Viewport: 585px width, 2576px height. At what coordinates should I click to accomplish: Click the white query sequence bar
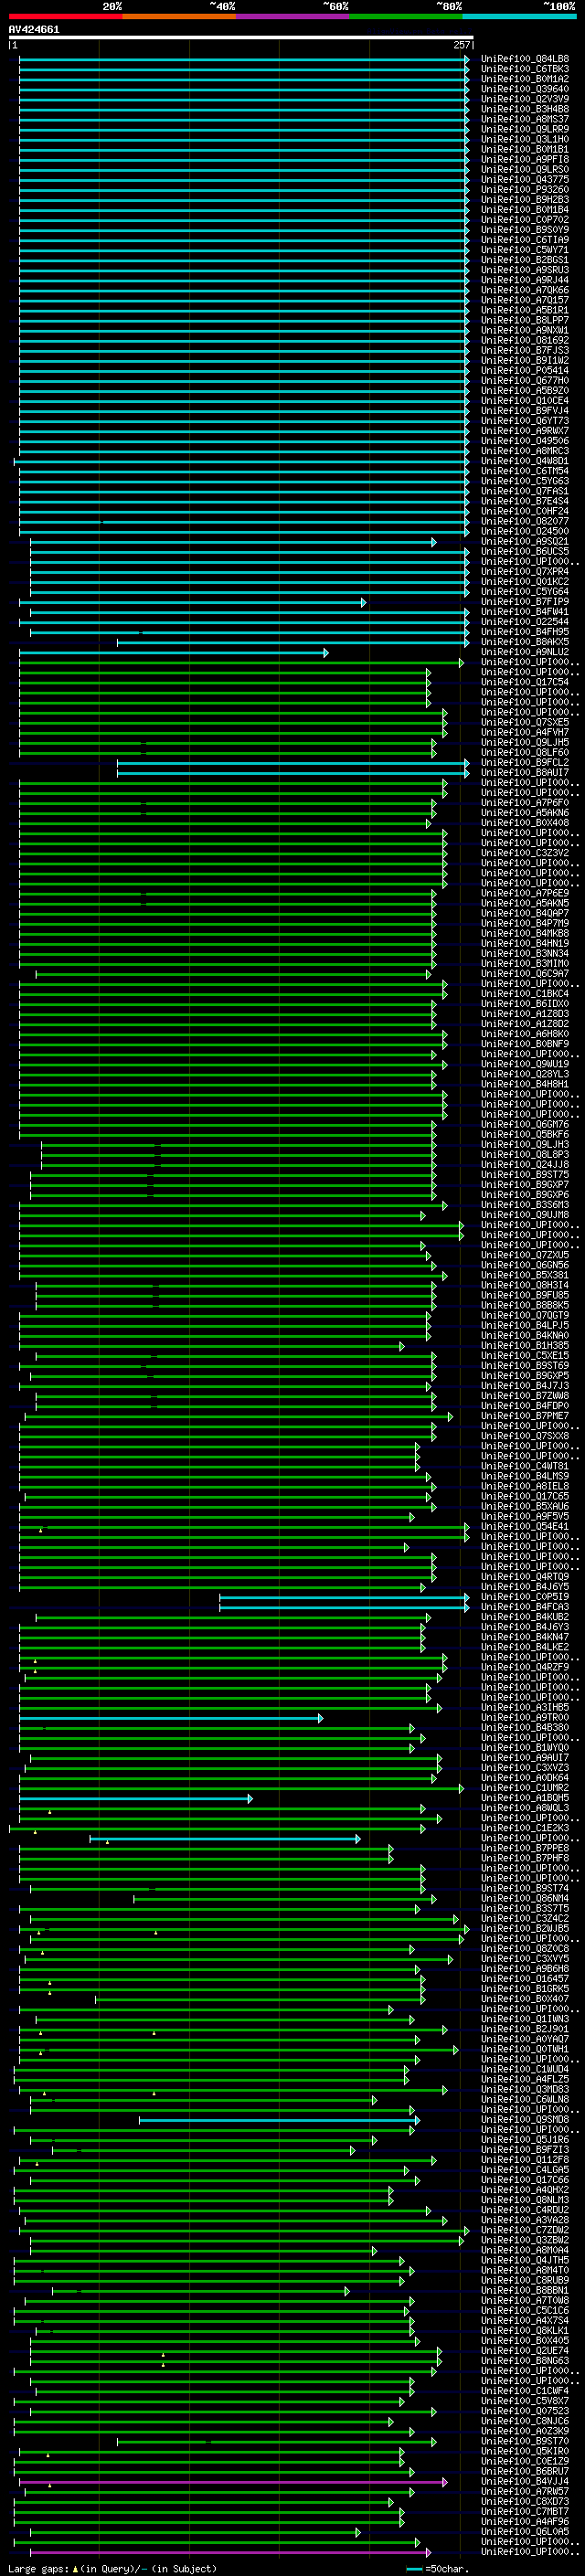pos(241,37)
